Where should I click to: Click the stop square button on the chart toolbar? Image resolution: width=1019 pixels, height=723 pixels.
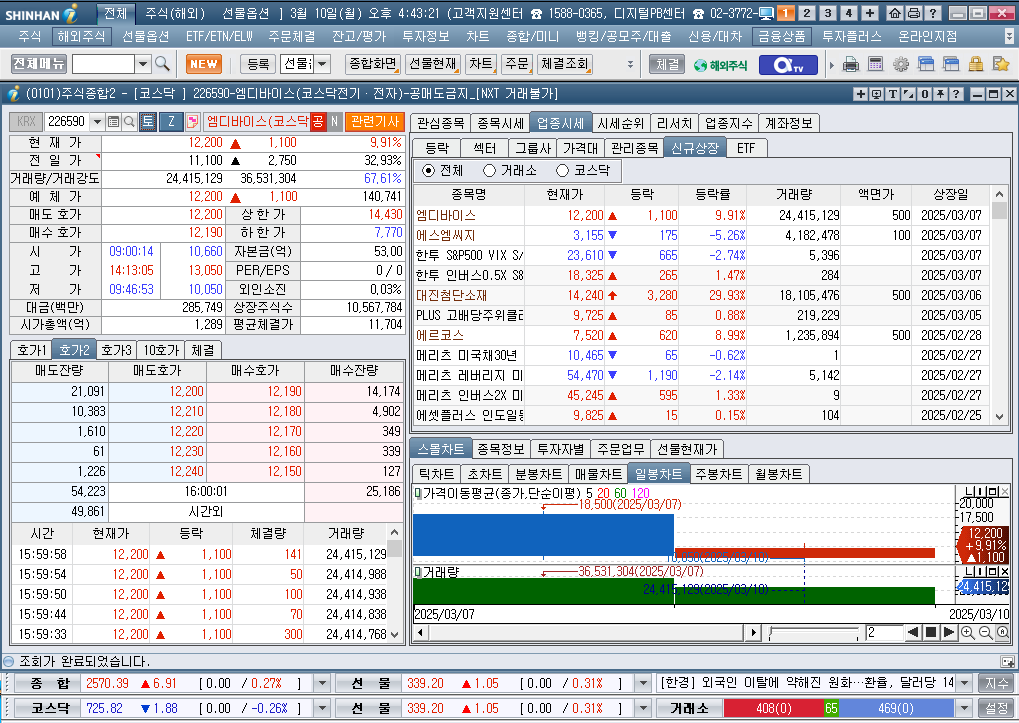coord(931,632)
